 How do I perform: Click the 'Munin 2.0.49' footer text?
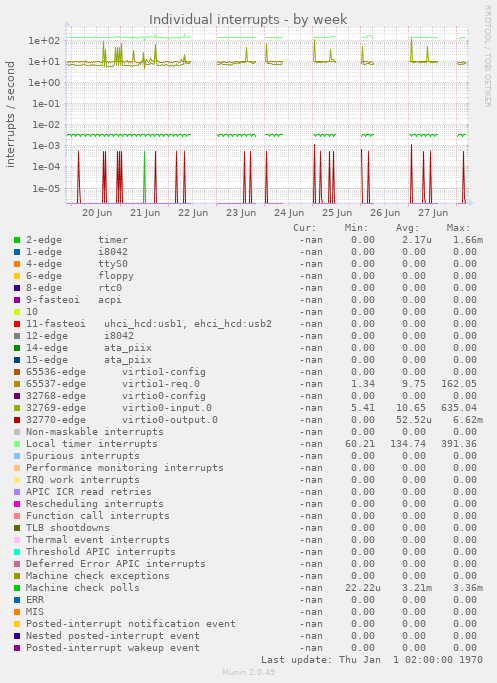248,672
